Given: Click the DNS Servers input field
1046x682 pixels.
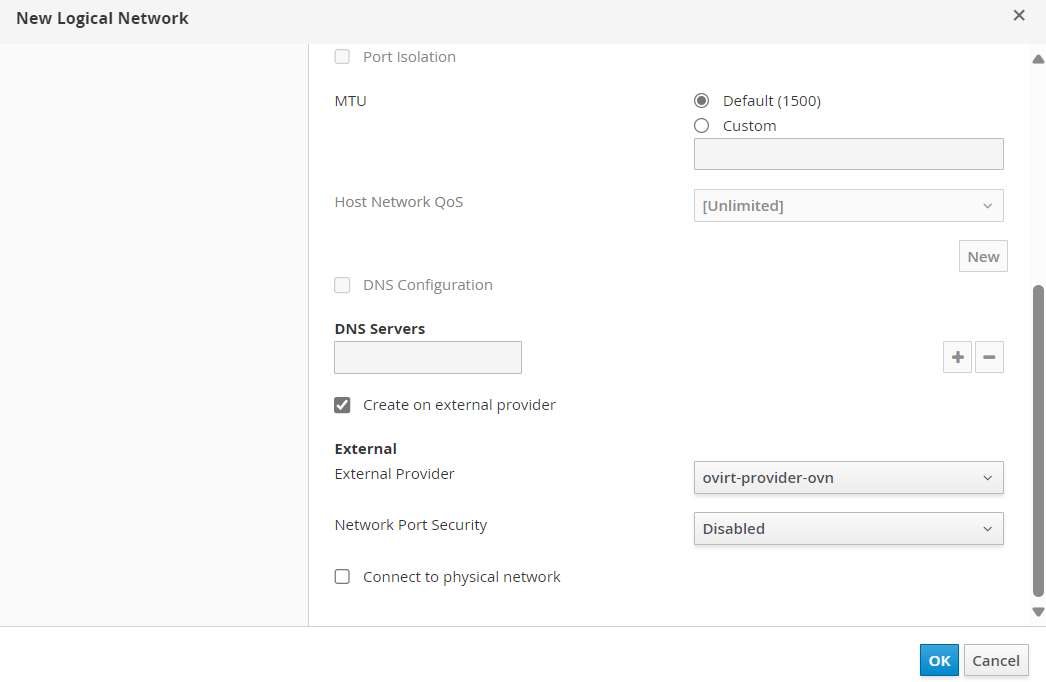Looking at the screenshot, I should [428, 358].
